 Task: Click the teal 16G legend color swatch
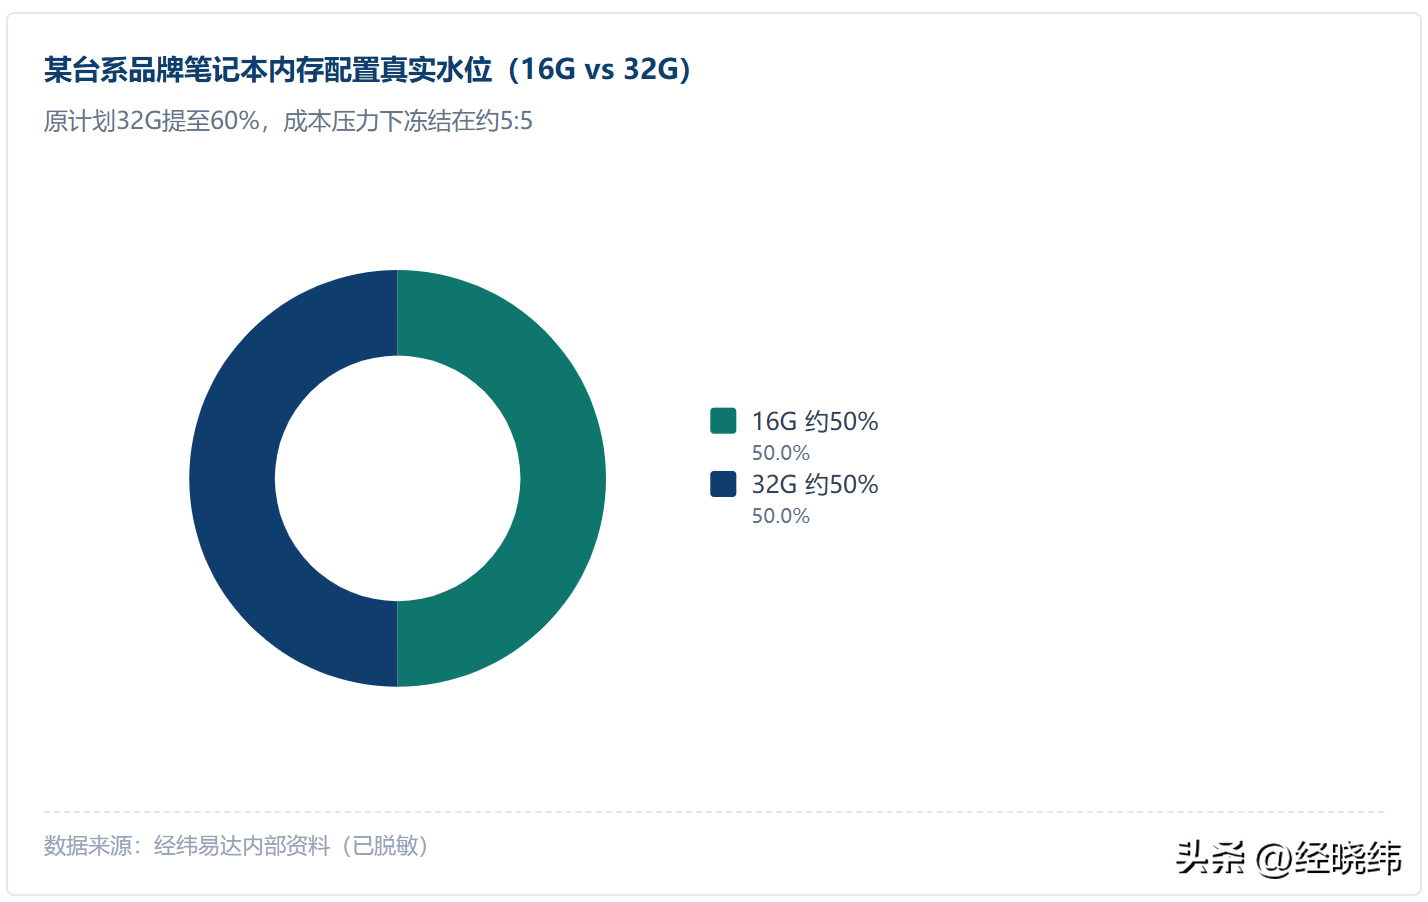(x=723, y=421)
